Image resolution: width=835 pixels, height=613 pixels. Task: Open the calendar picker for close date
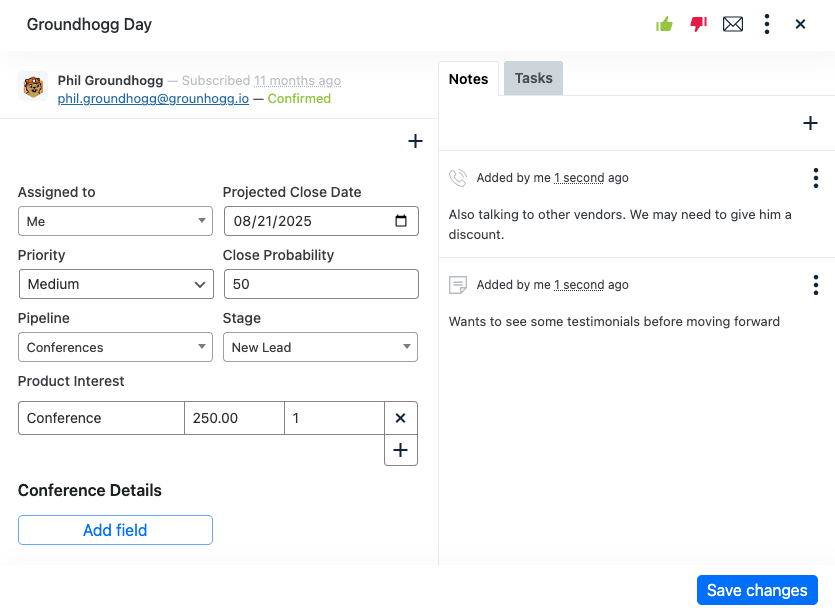[401, 221]
